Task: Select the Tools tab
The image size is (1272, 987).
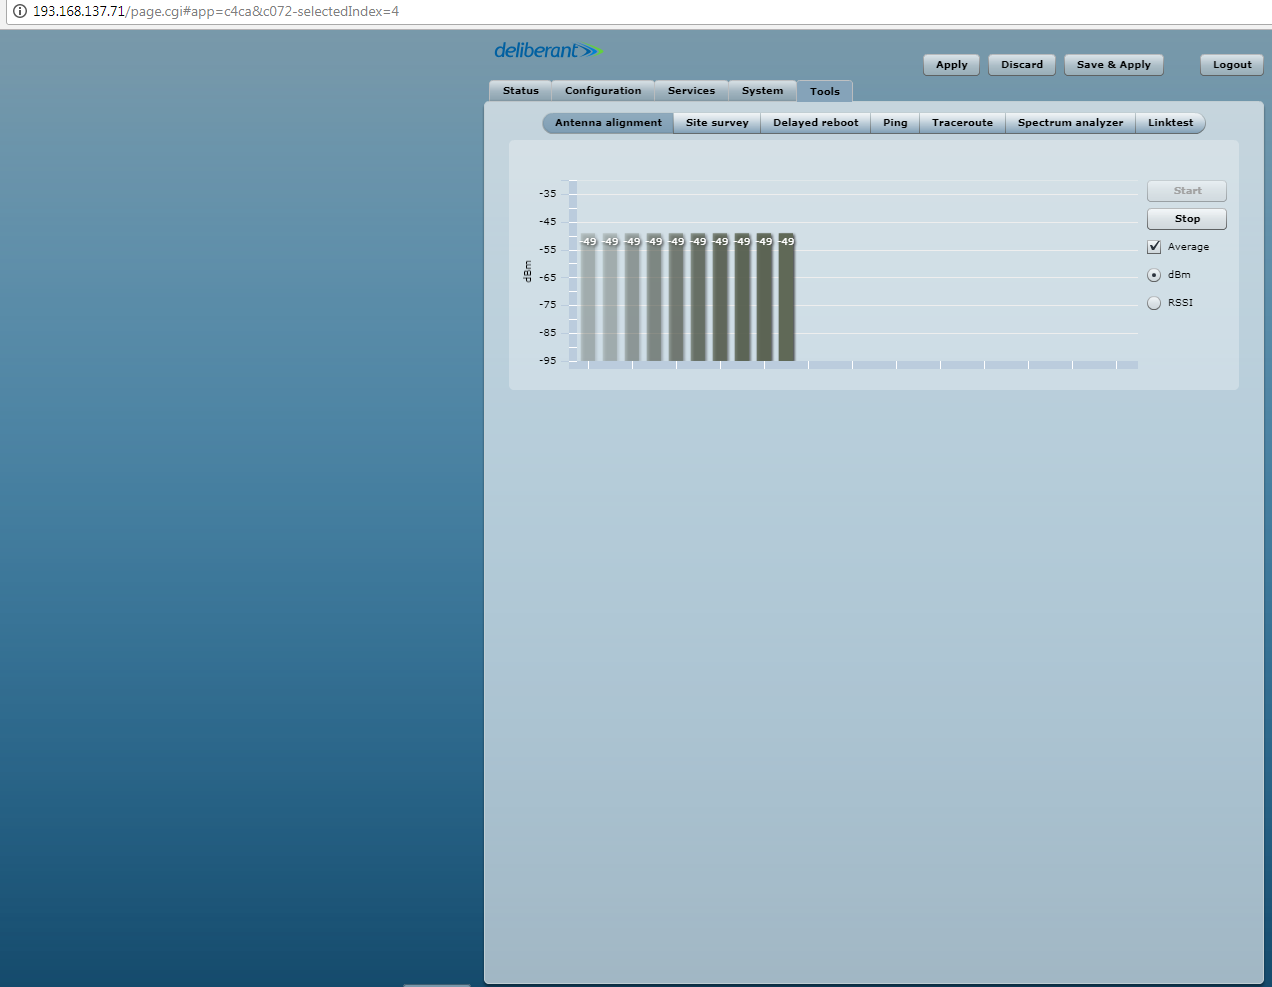Action: pos(824,92)
